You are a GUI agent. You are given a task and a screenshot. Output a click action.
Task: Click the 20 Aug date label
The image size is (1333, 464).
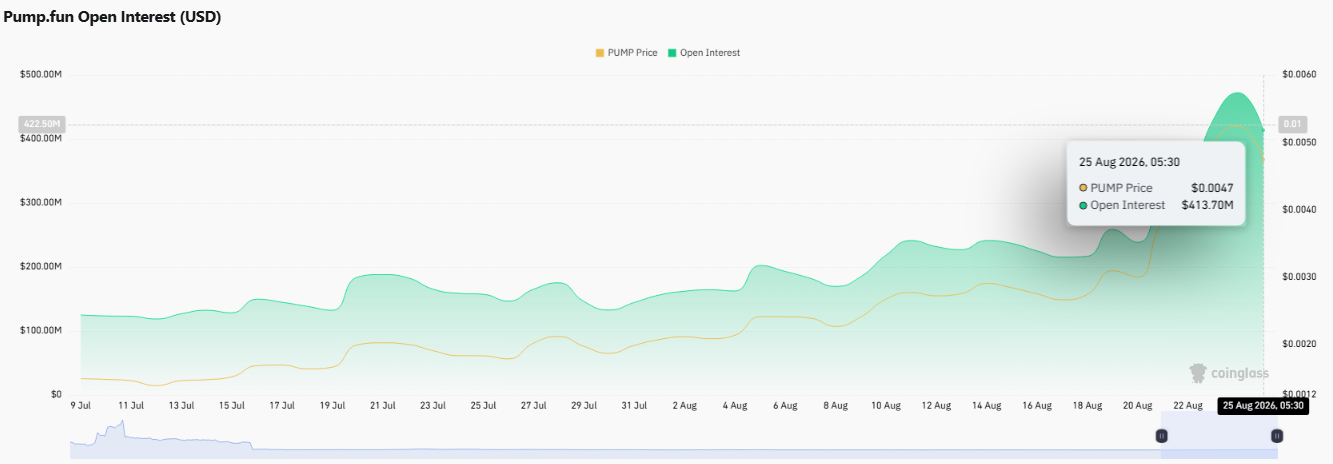click(x=1137, y=406)
